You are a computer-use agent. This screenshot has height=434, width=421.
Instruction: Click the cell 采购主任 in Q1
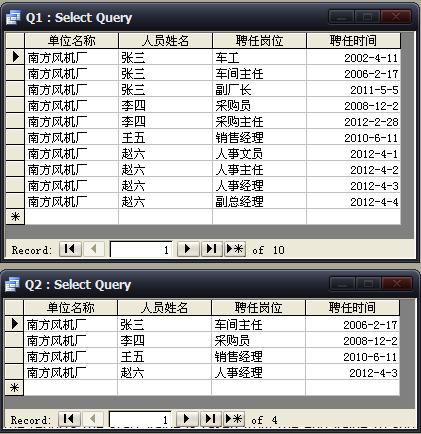pos(259,121)
